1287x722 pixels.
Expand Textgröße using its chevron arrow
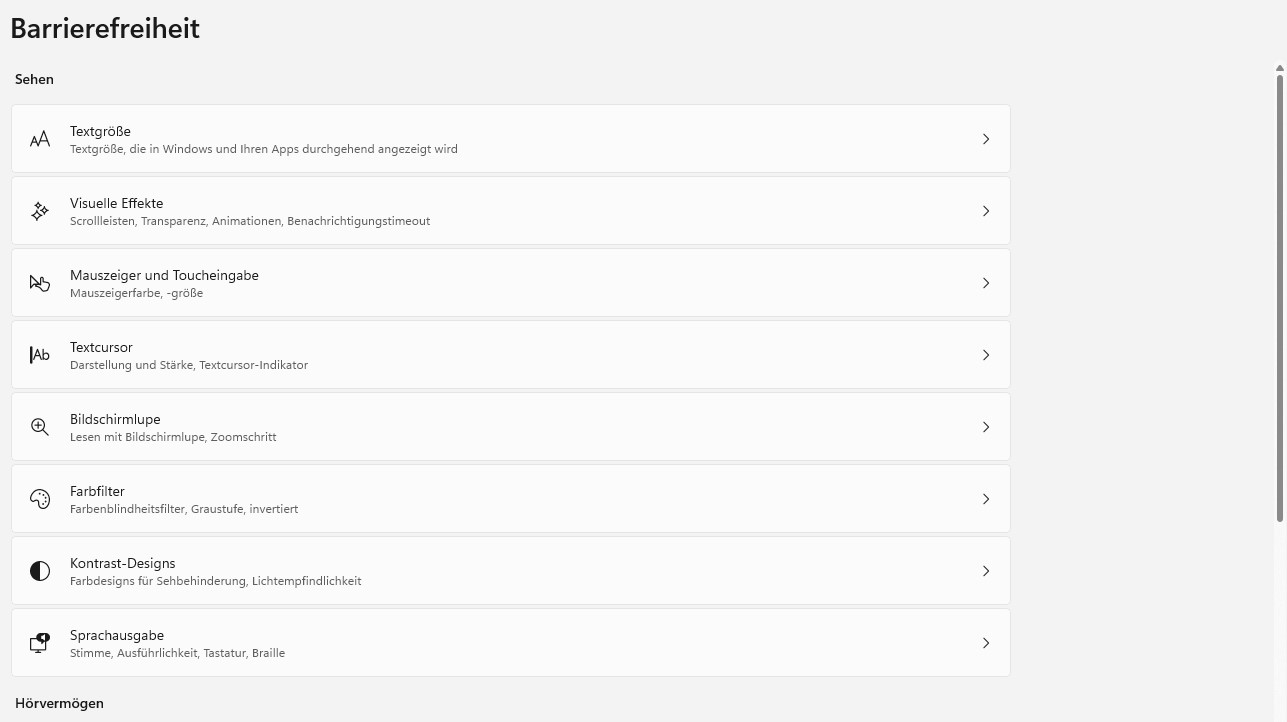(x=985, y=139)
